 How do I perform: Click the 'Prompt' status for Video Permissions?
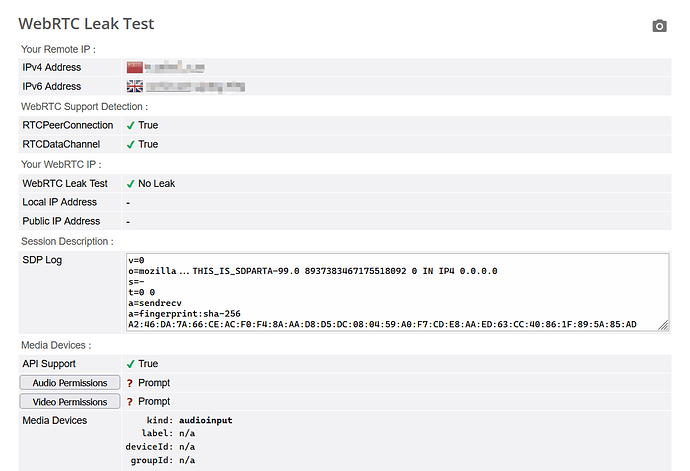pyautogui.click(x=154, y=401)
